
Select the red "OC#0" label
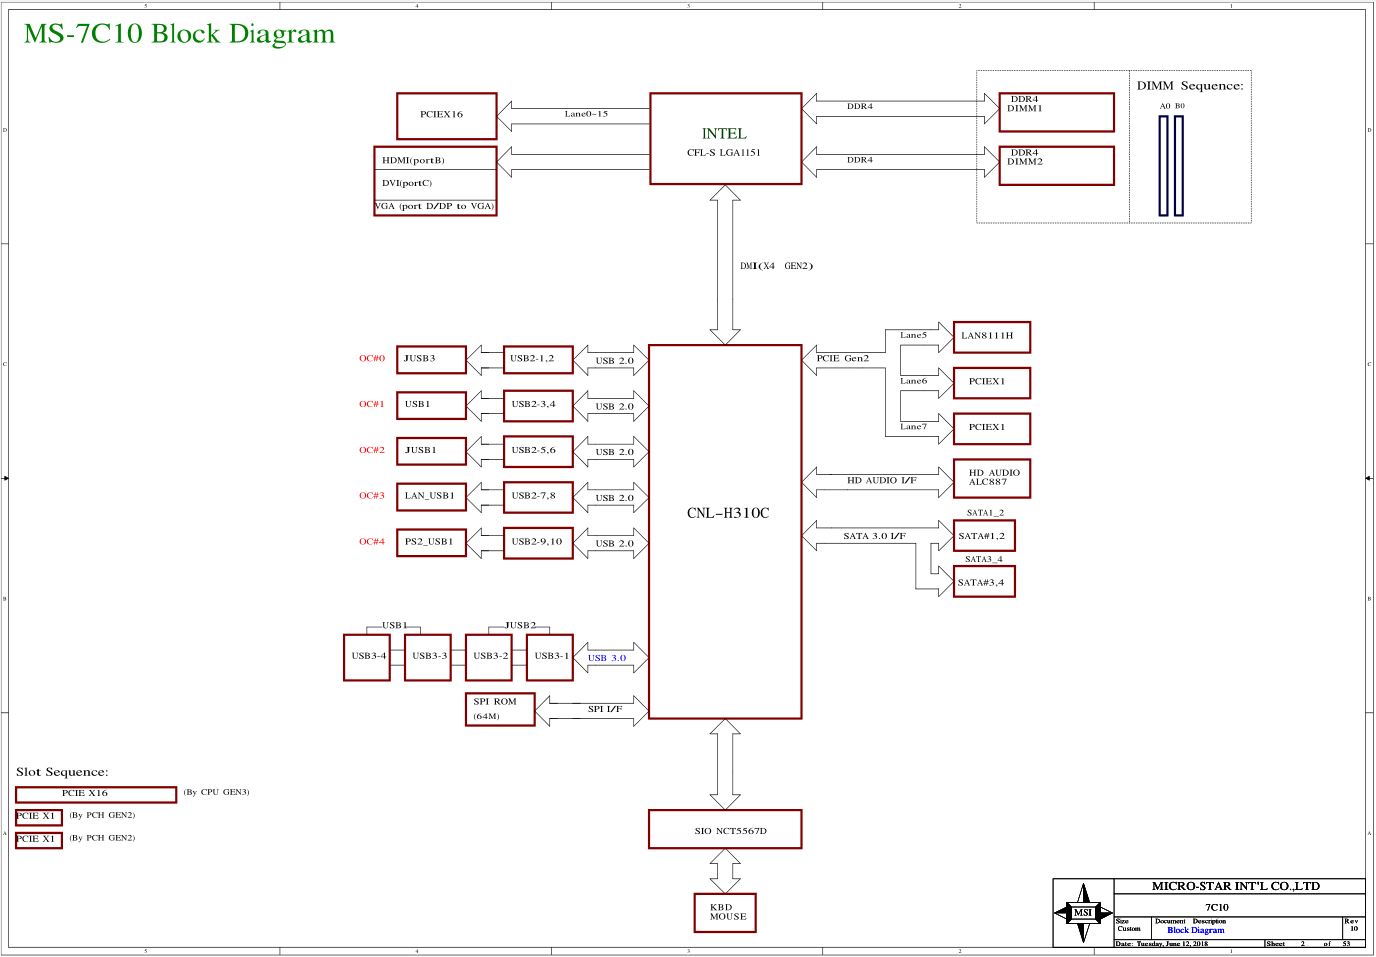click(x=372, y=358)
